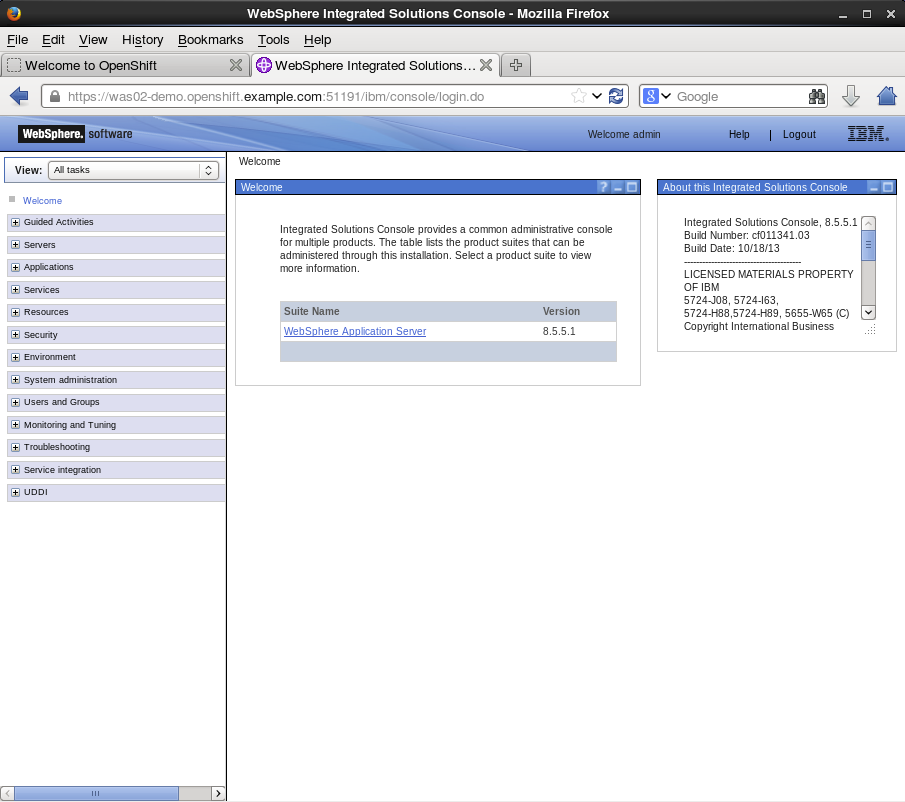This screenshot has height=802, width=905.
Task: Go to the browser Home icon
Action: coord(887,96)
